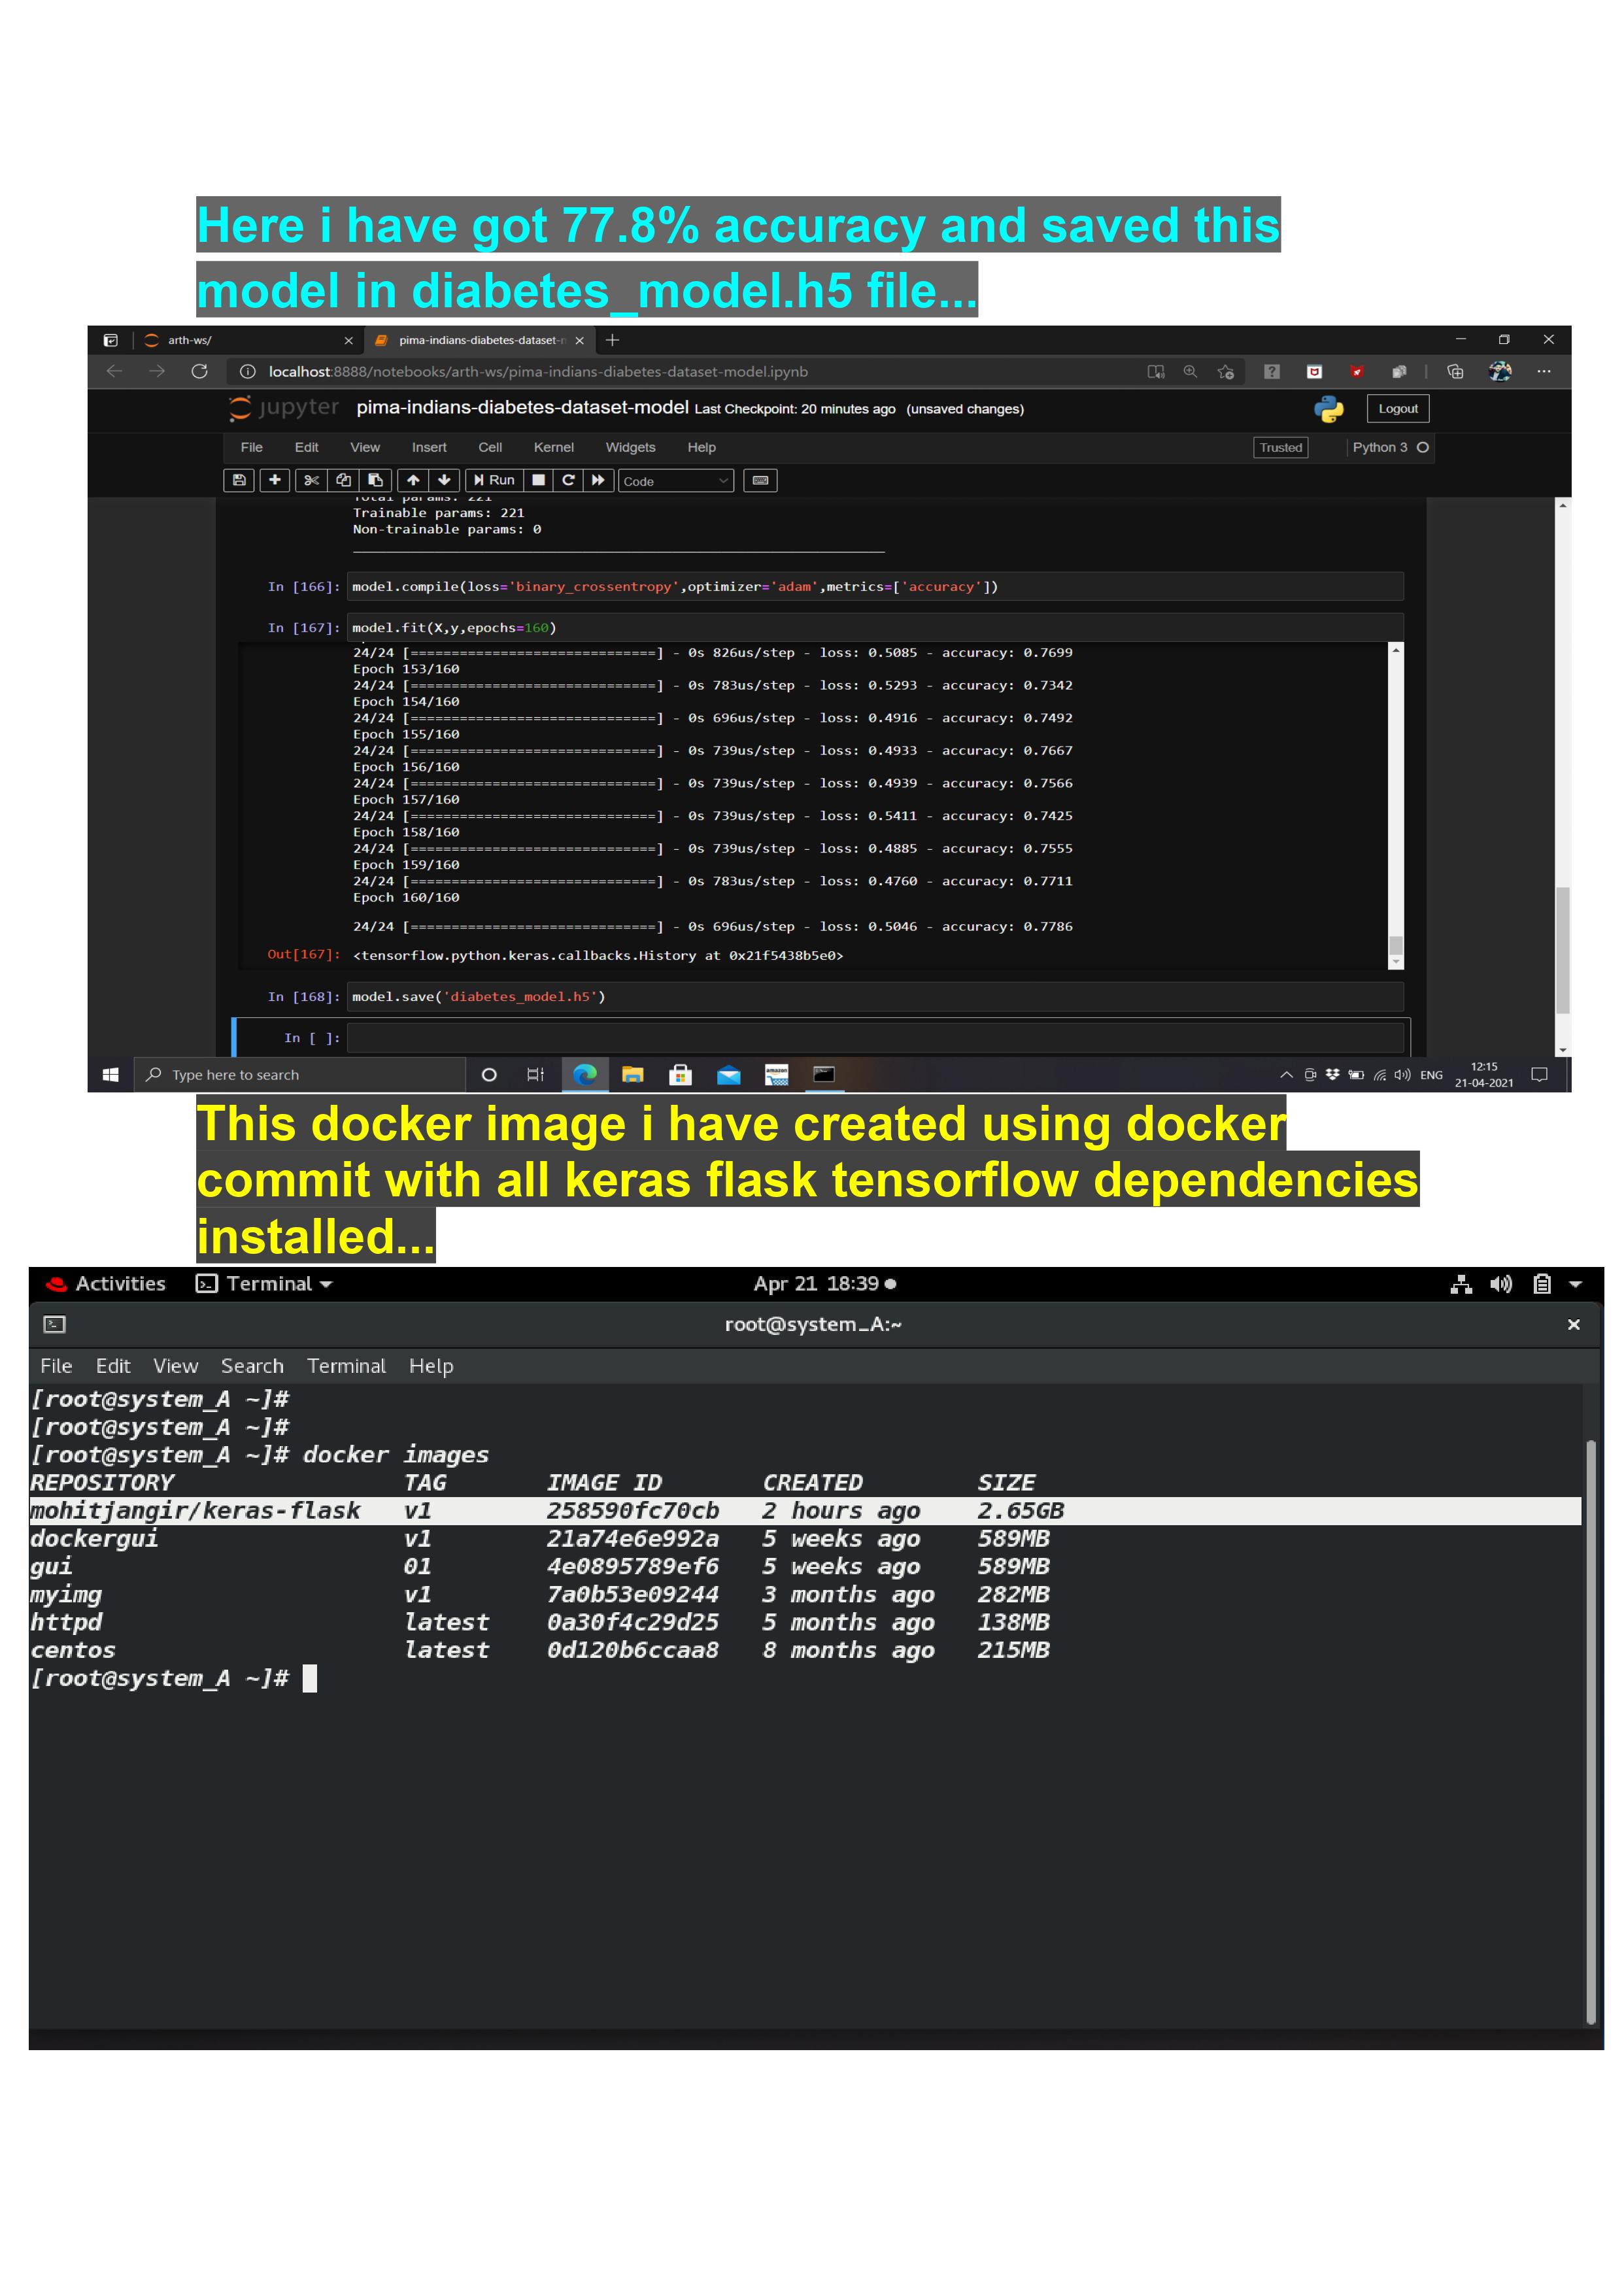Open the Search menu in the terminal
The image size is (1624, 2294).
tap(252, 1365)
